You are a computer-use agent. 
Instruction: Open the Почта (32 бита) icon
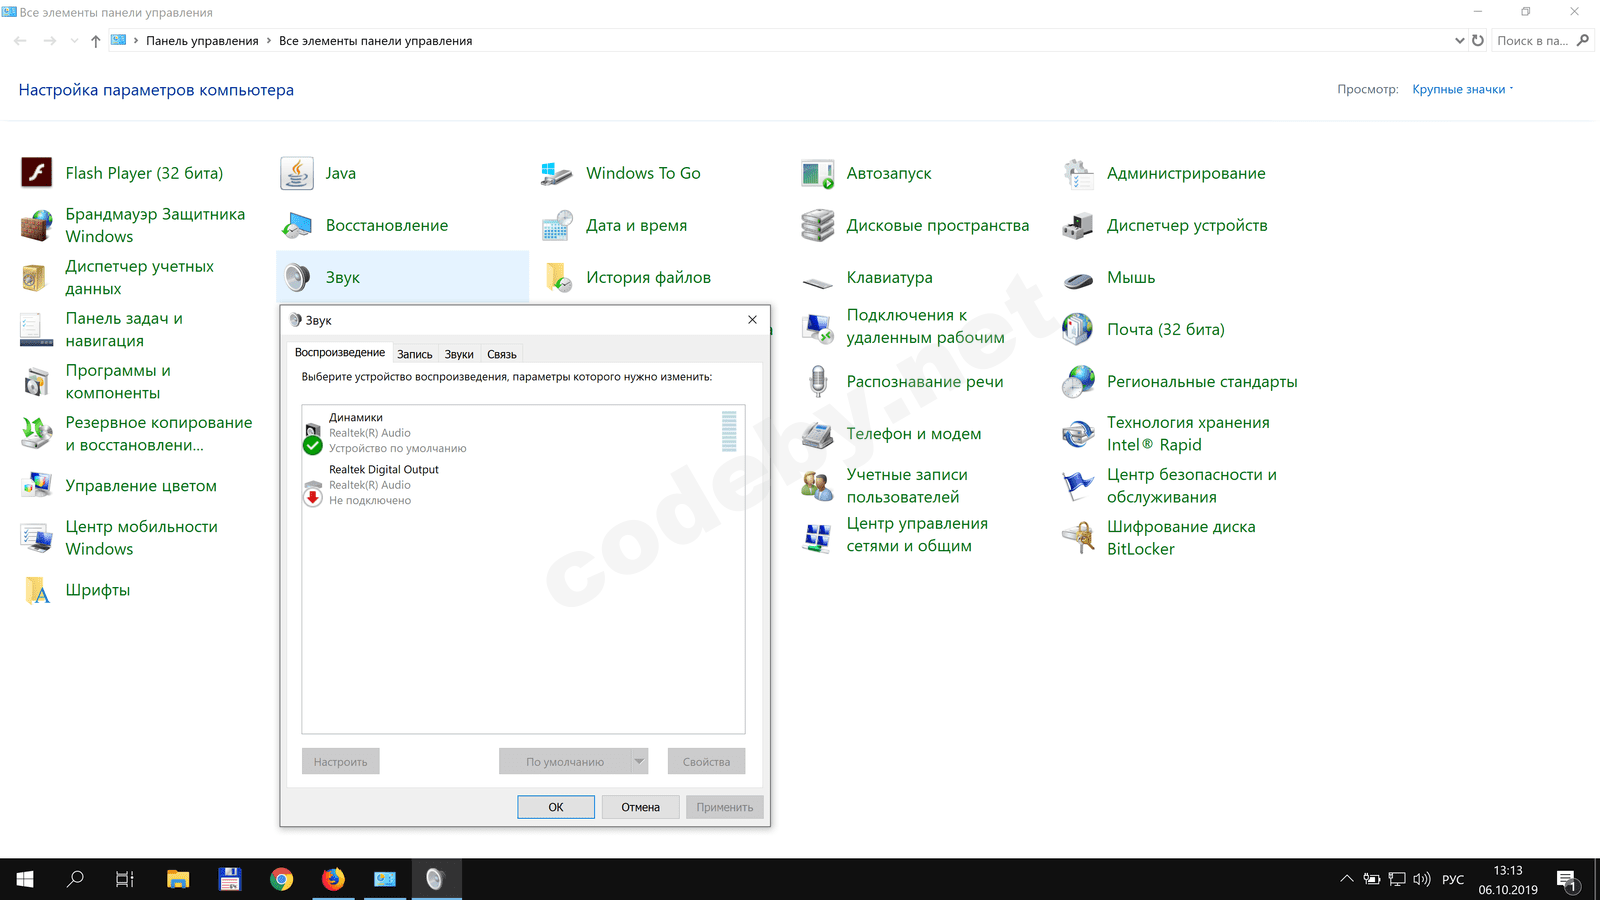pos(1078,329)
